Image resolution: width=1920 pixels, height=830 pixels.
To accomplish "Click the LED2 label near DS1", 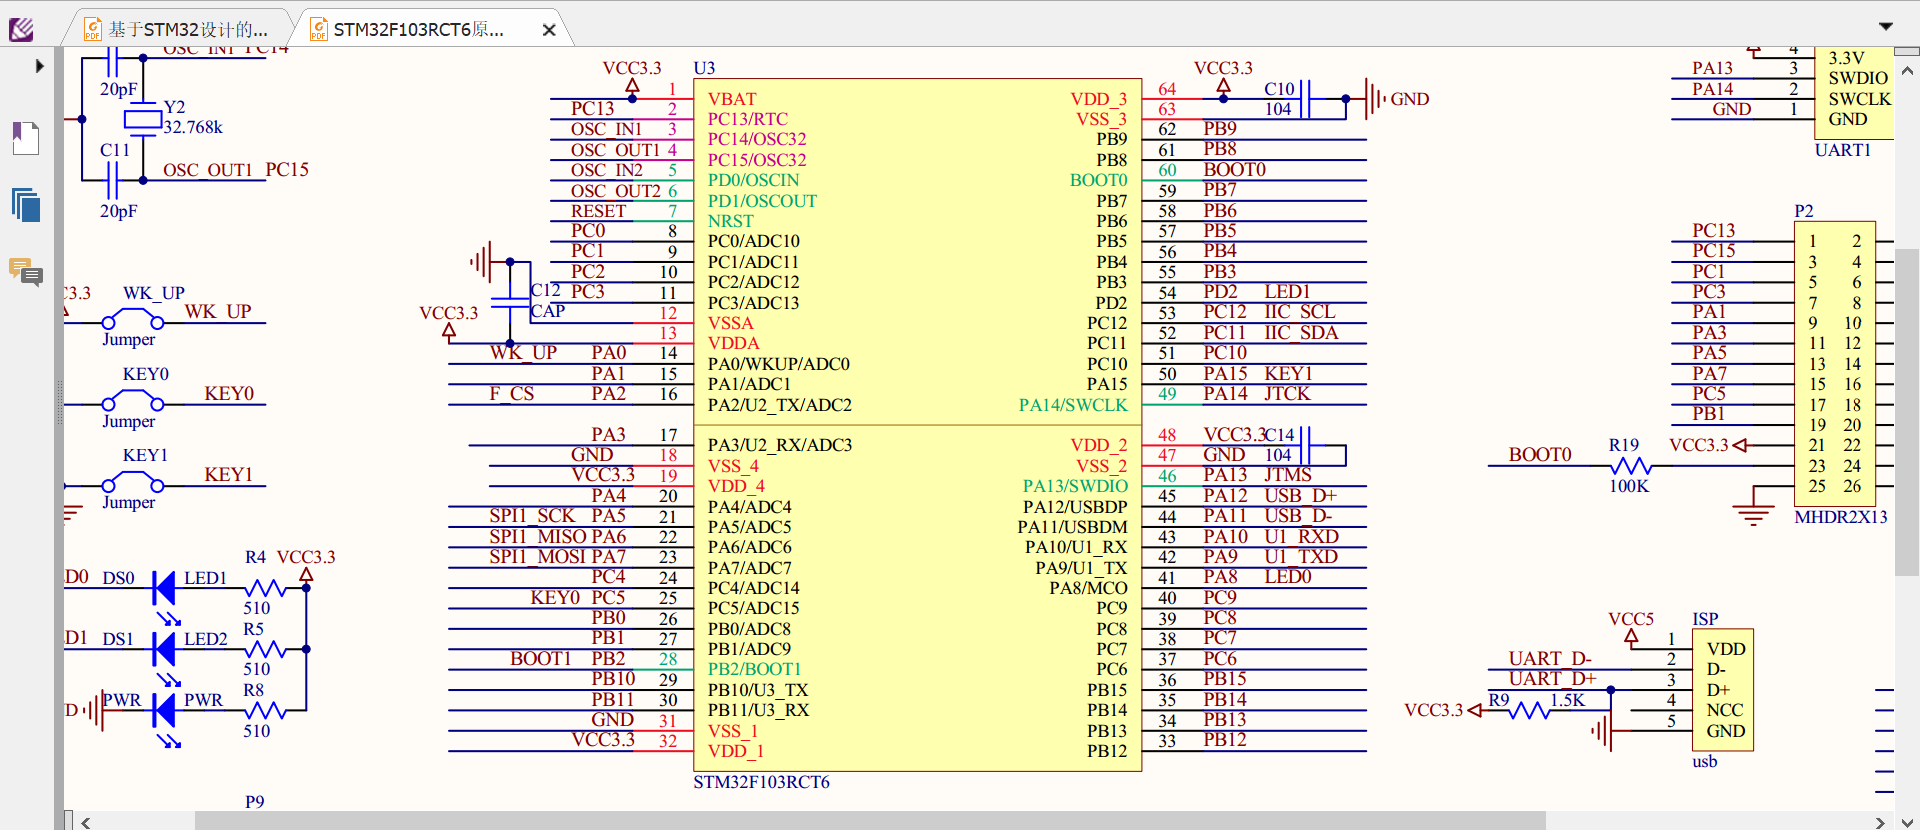I will pos(205,639).
